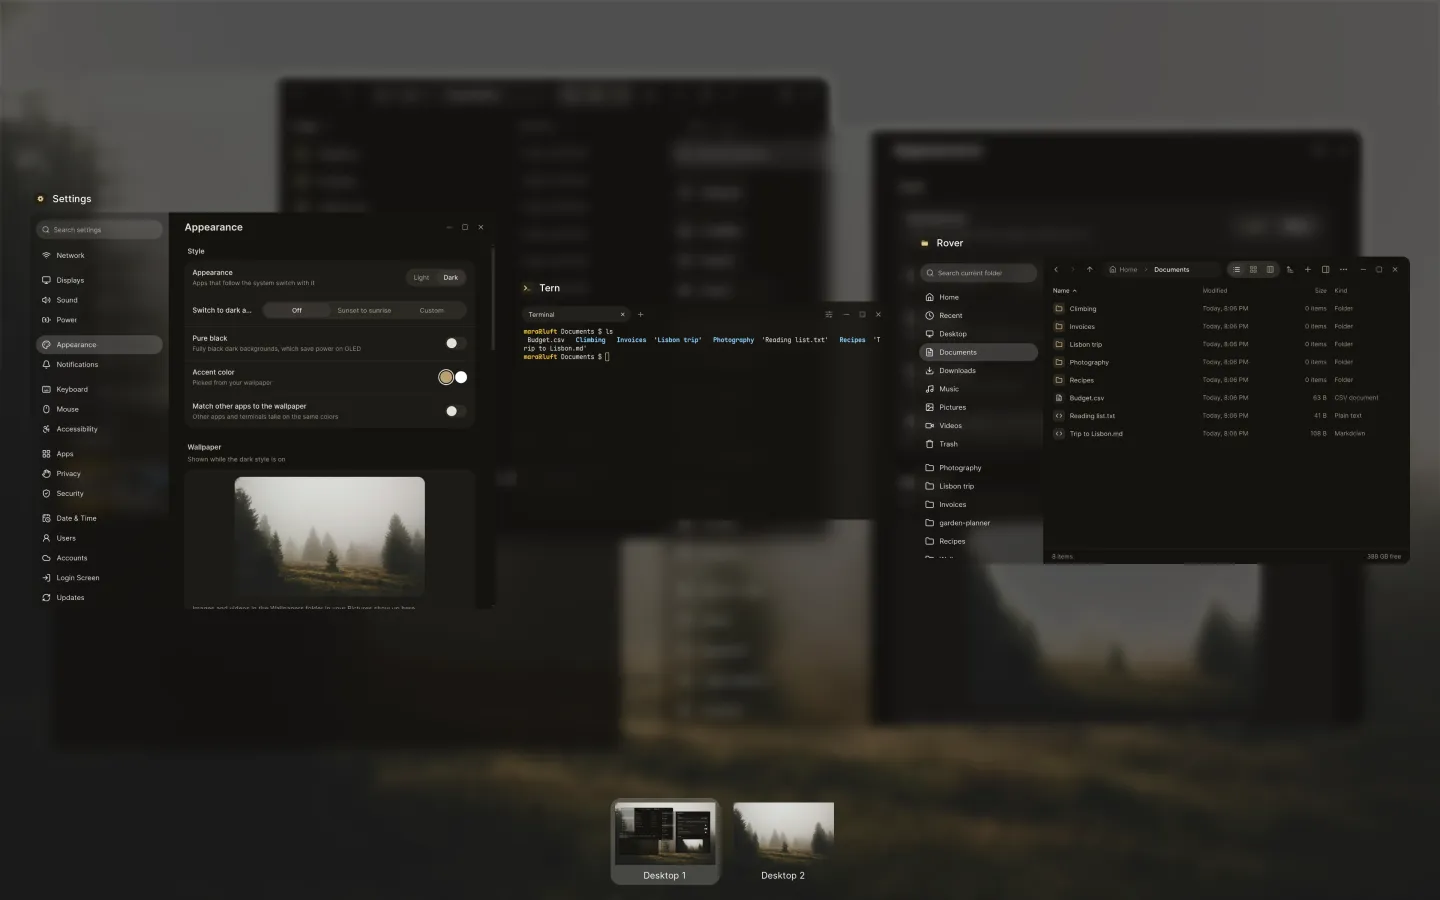Click Home in Rover's breadcrumb path
The width and height of the screenshot is (1440, 900).
1124,269
